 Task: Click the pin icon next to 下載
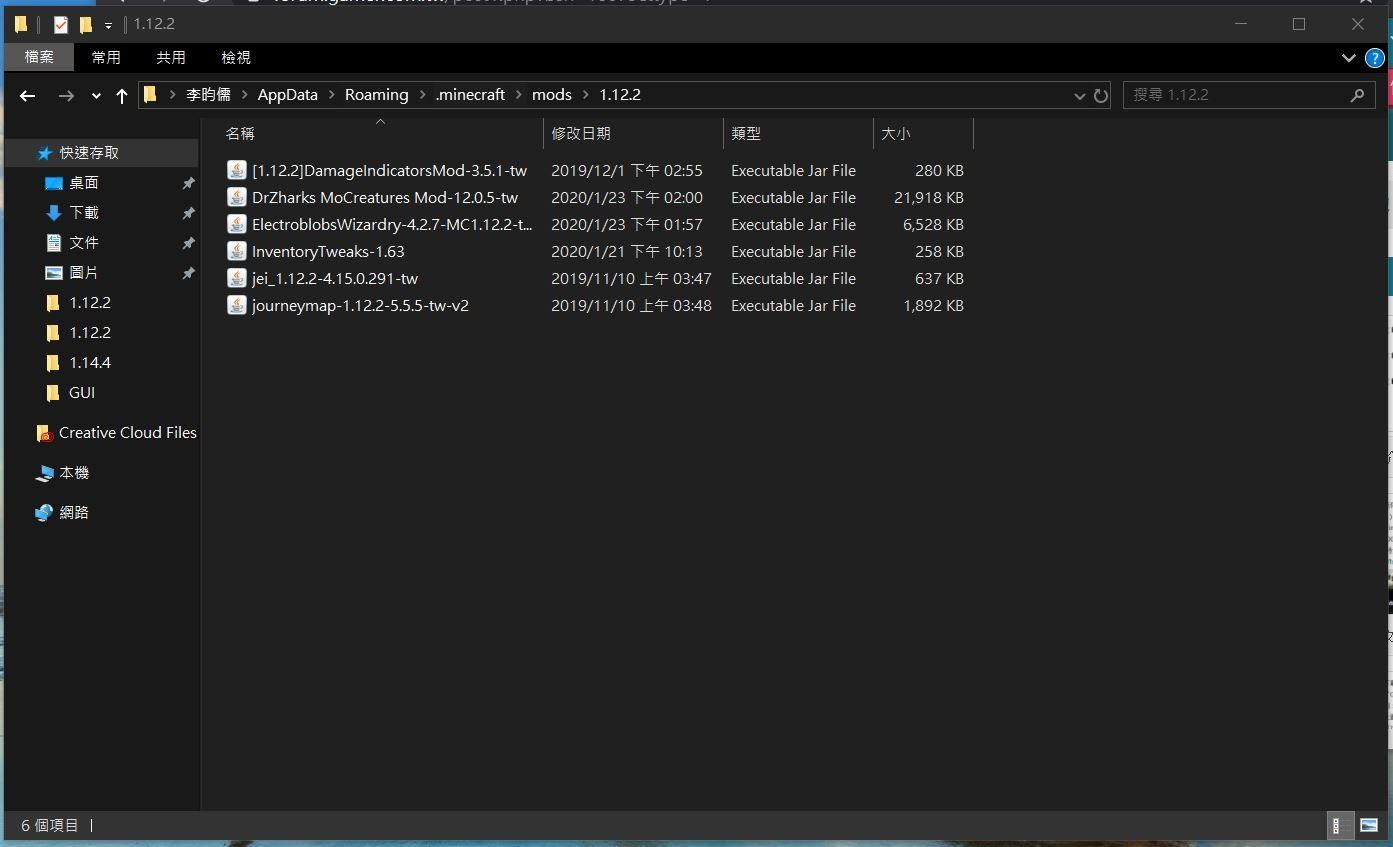click(x=187, y=213)
